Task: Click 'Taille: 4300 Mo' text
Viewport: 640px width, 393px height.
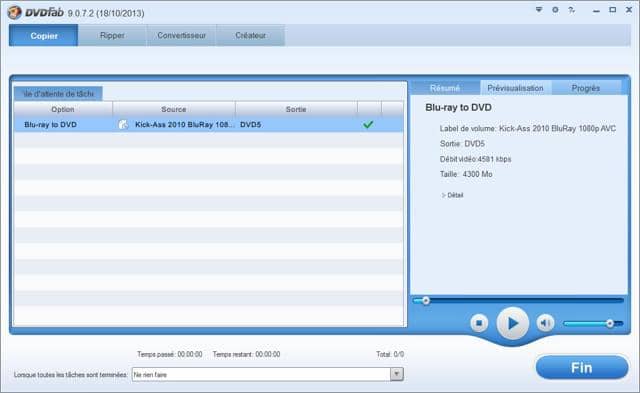Action: pos(466,174)
